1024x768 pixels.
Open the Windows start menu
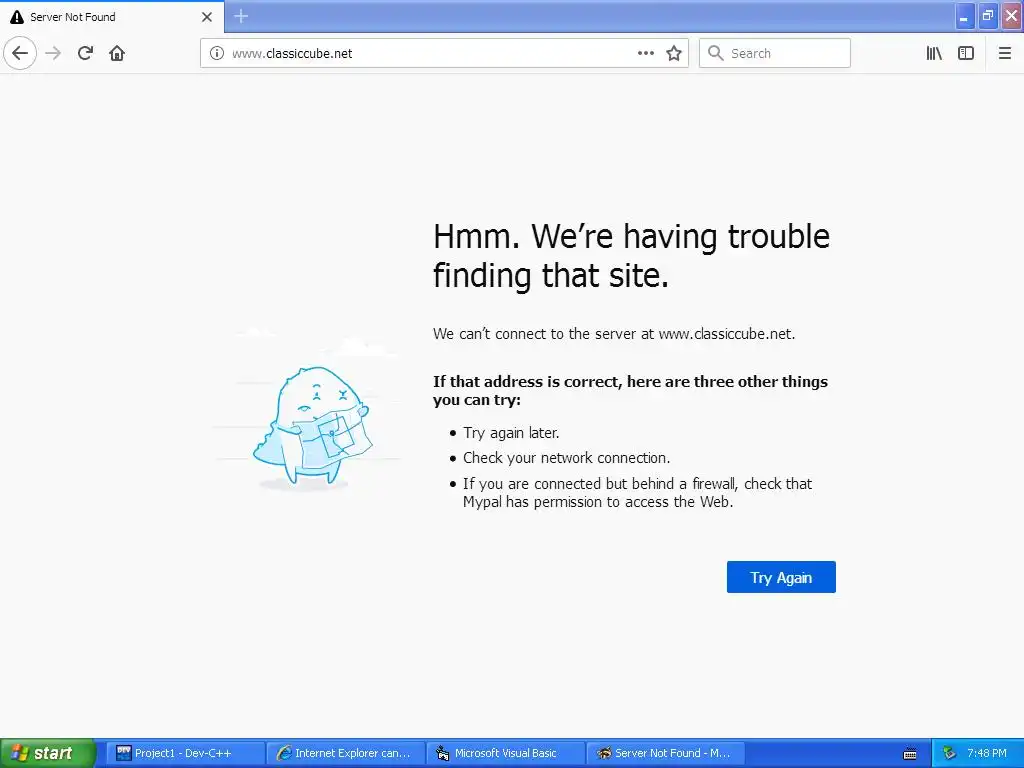[48, 753]
